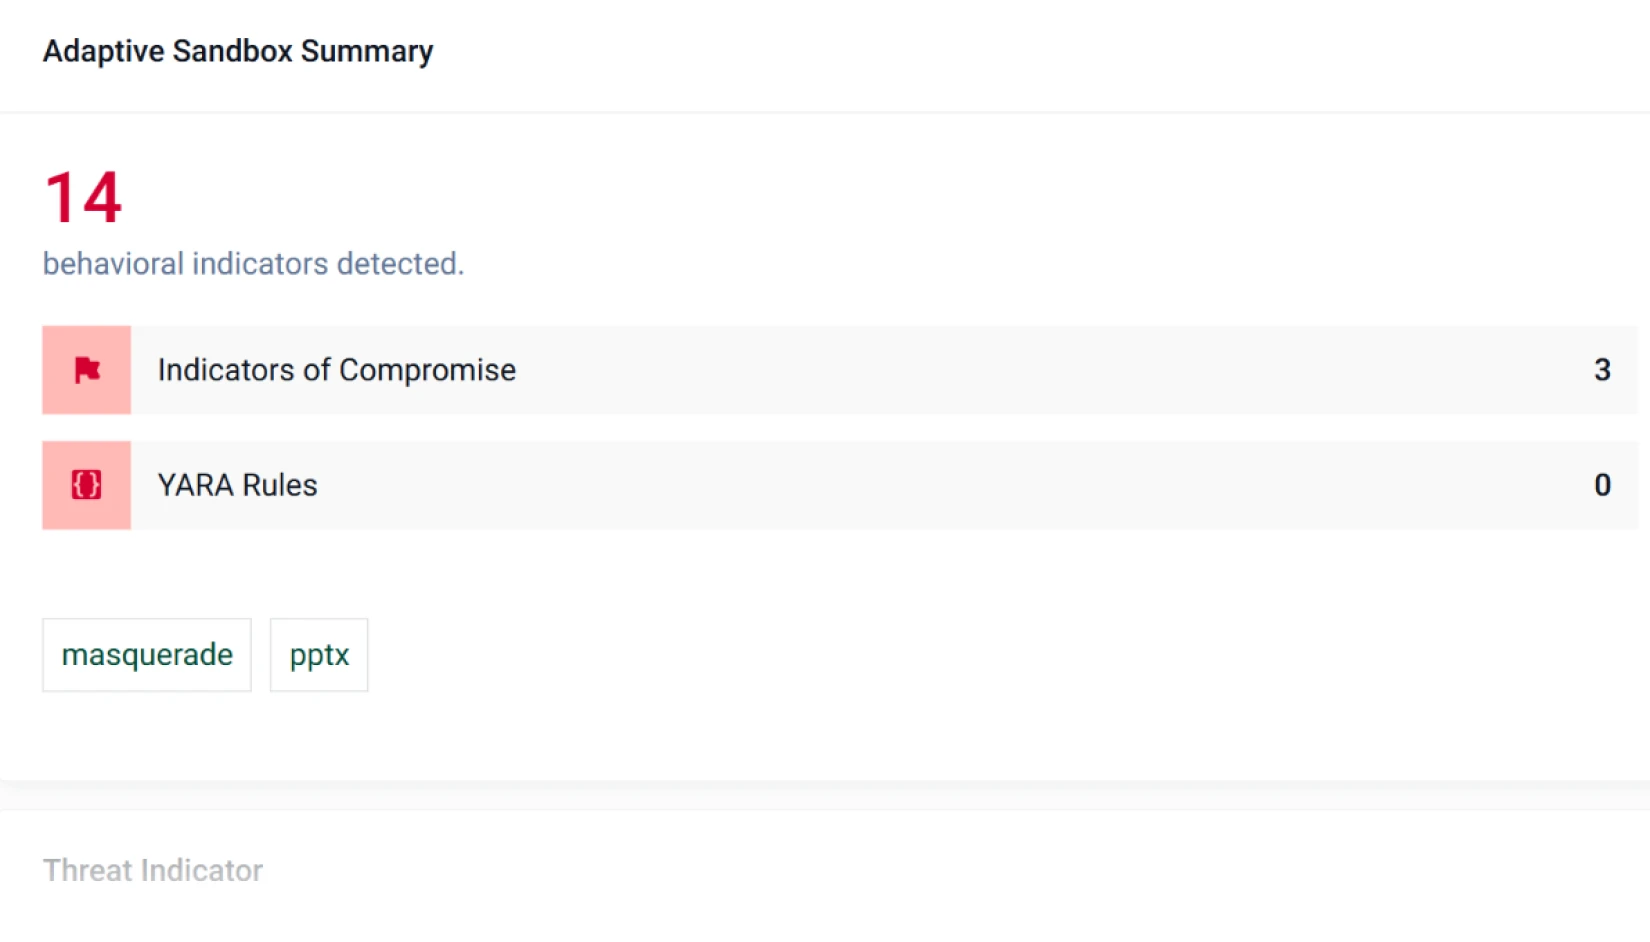Click the word Compromise in the first row
The image size is (1650, 942).
click(x=427, y=370)
